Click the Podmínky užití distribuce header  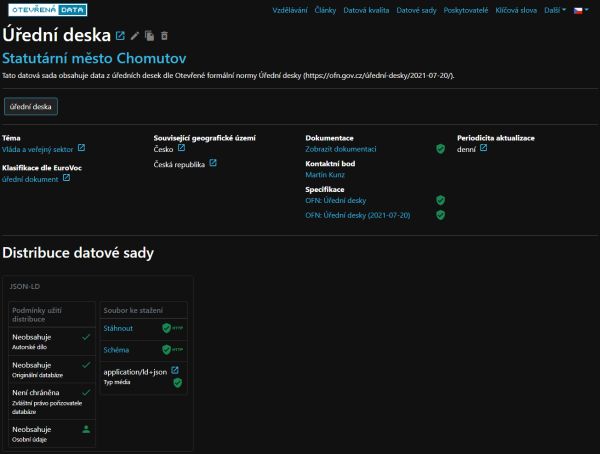point(37,315)
